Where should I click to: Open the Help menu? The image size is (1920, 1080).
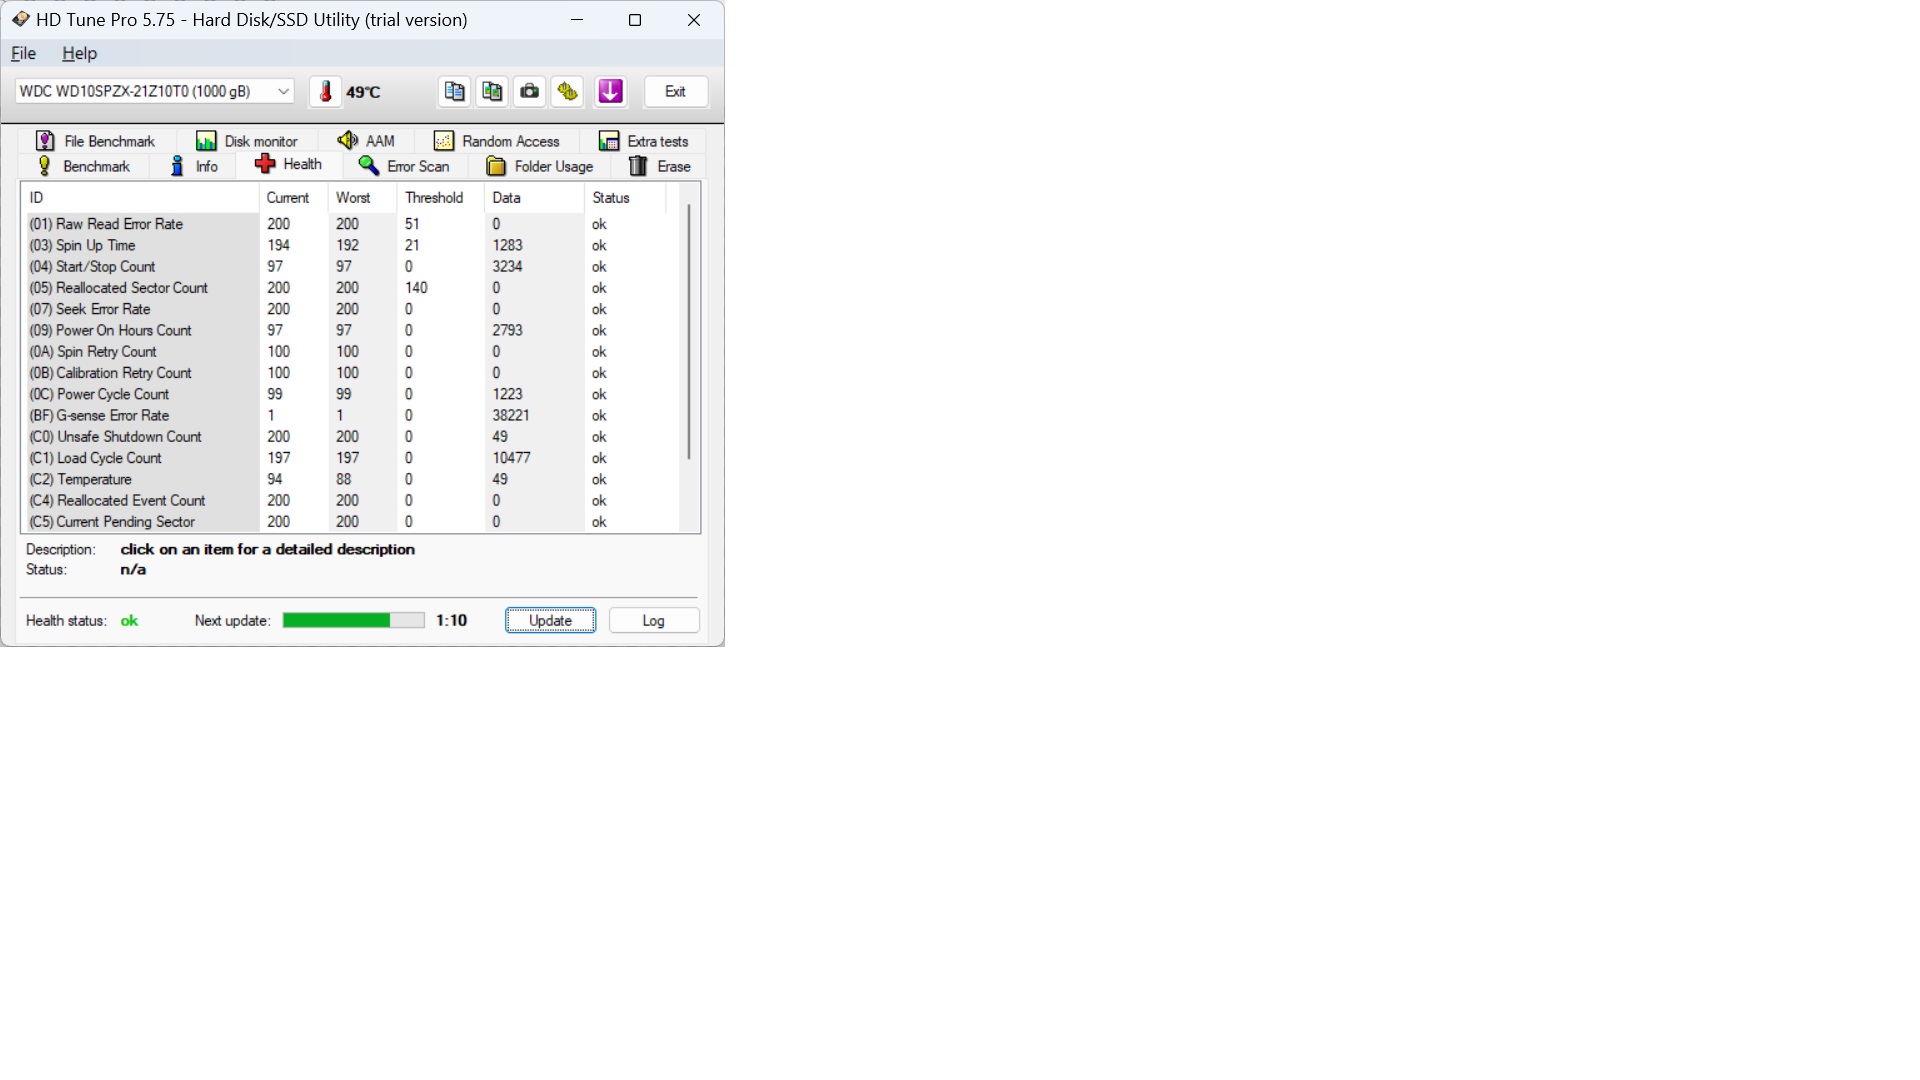coord(79,53)
